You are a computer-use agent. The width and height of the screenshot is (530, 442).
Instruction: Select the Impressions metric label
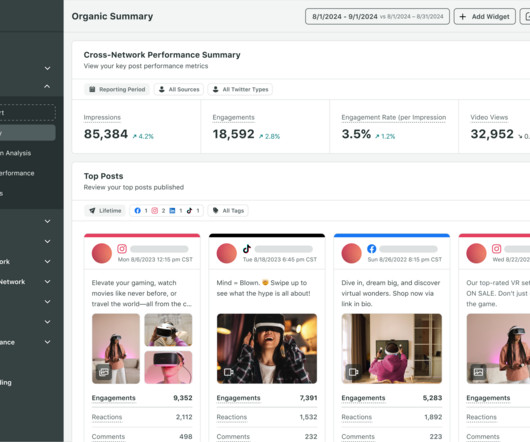point(102,117)
